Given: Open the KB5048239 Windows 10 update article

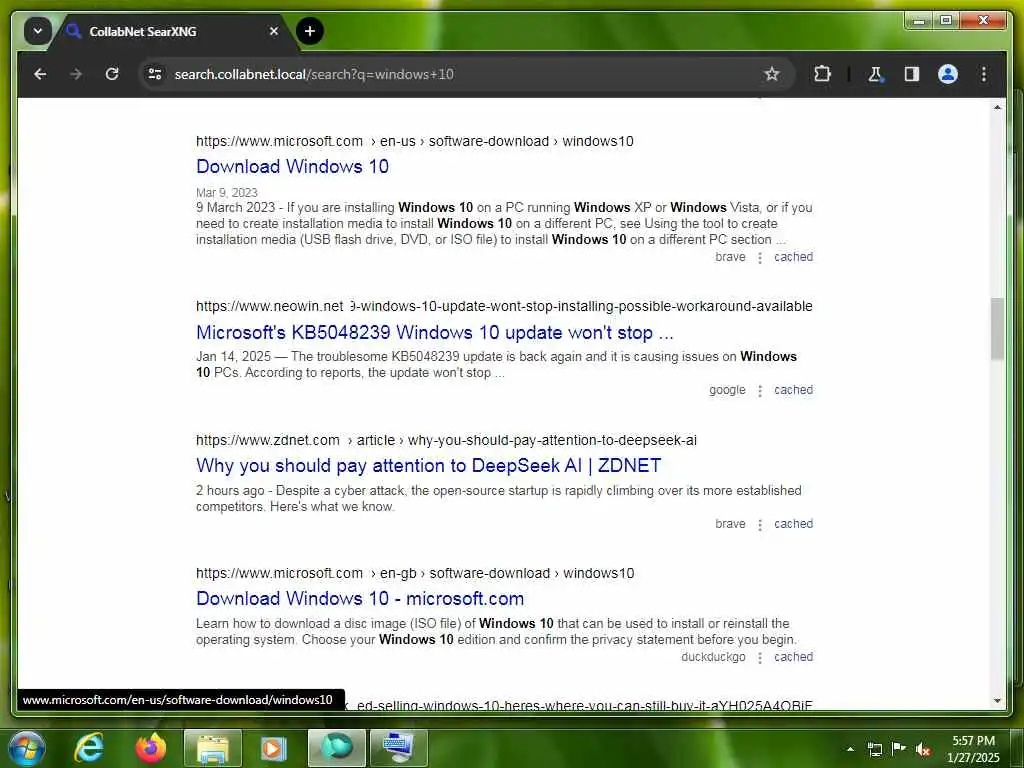Looking at the screenshot, I should pos(434,332).
